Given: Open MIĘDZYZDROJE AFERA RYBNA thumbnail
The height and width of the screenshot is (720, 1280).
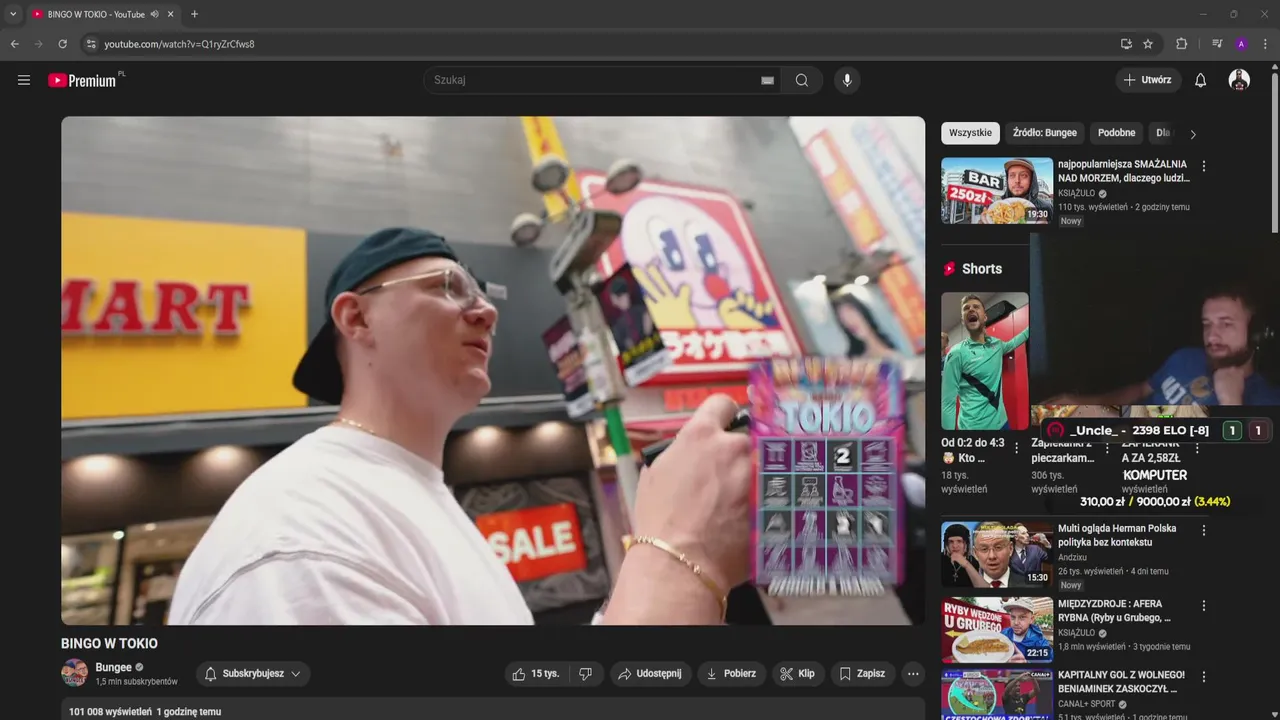Looking at the screenshot, I should pos(997,630).
